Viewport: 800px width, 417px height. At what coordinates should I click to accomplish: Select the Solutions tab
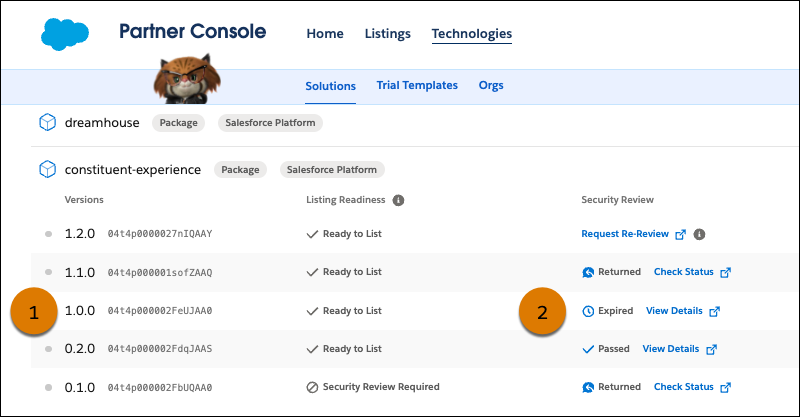pos(330,86)
